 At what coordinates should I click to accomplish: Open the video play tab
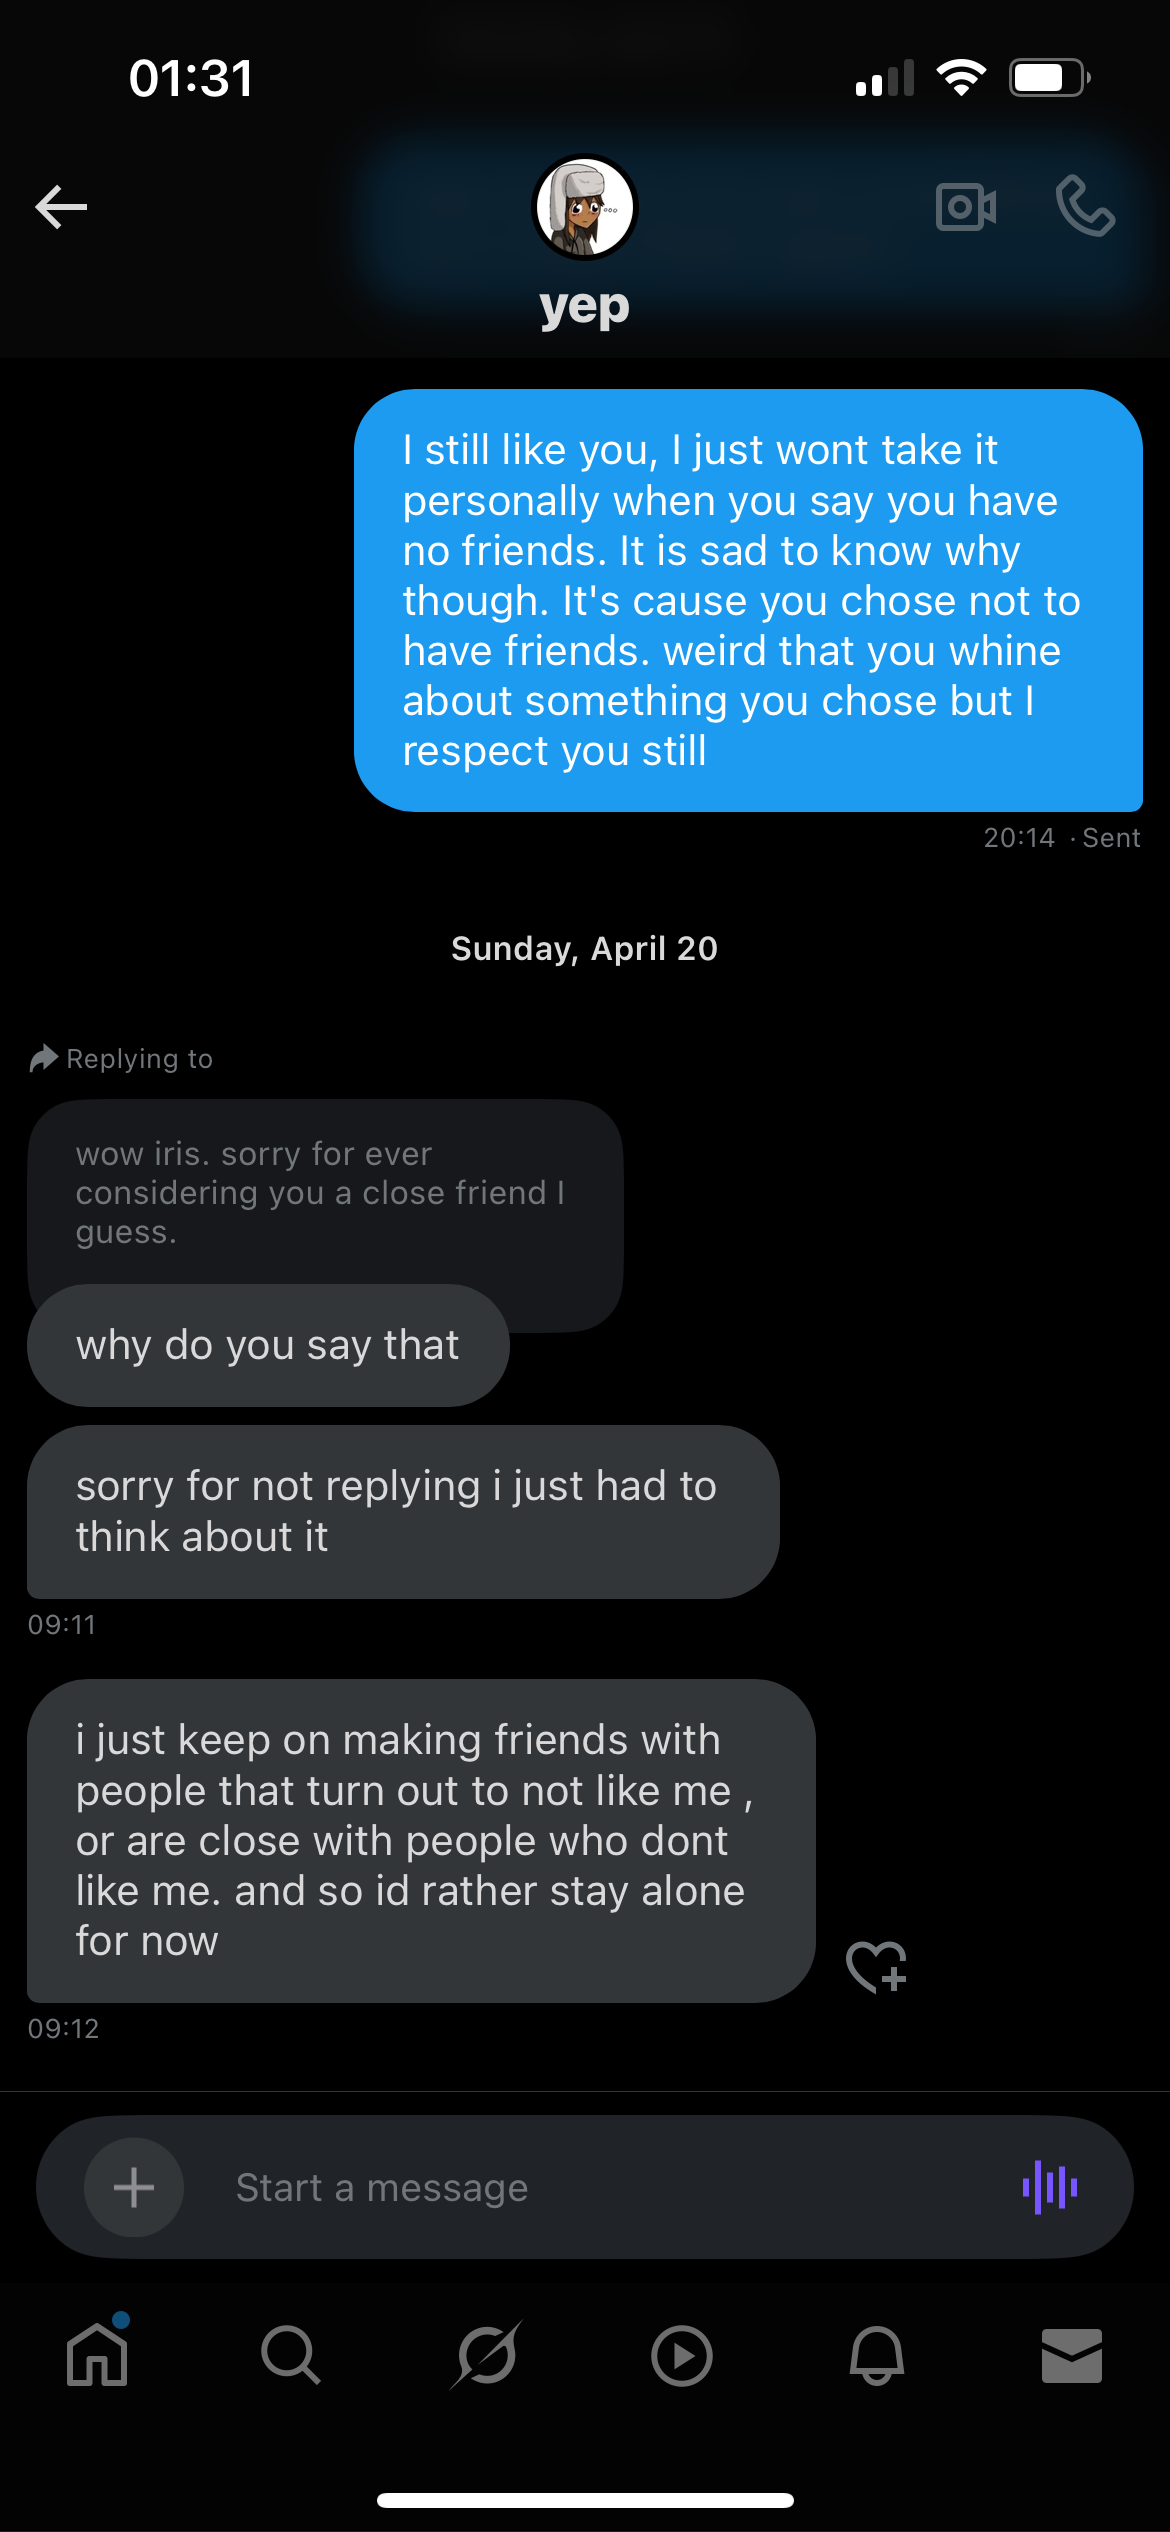(x=681, y=2355)
